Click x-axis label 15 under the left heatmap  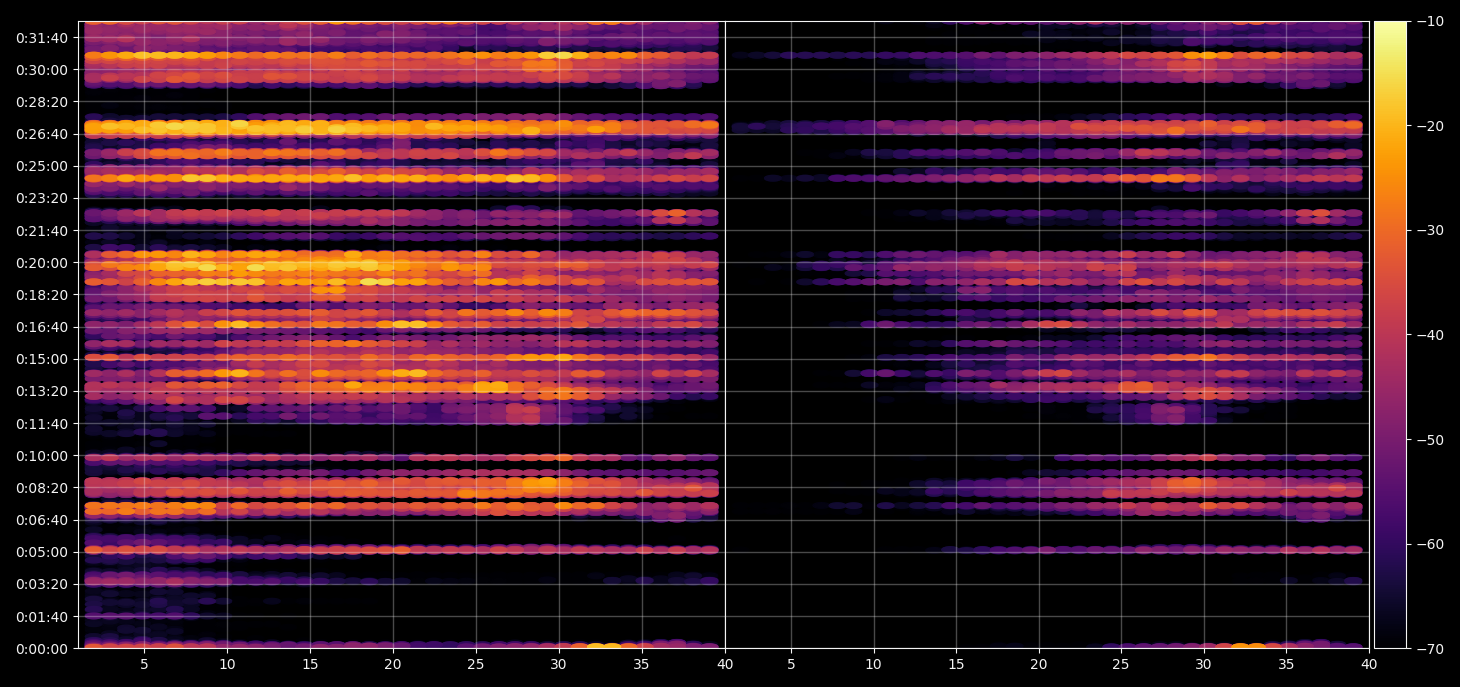pos(310,664)
